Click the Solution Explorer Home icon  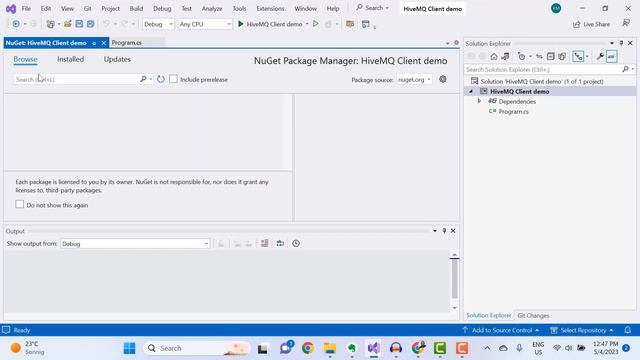[494, 57]
